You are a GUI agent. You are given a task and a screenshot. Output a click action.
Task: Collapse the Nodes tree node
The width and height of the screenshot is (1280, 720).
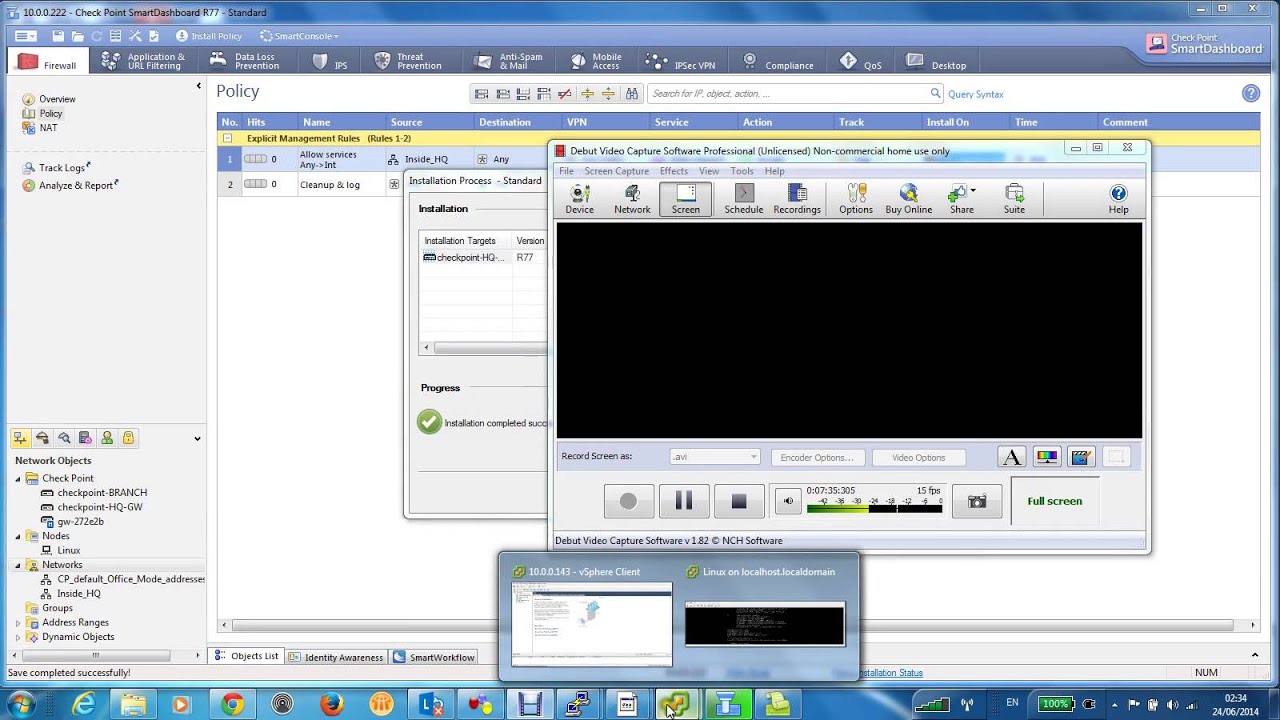[x=18, y=537]
